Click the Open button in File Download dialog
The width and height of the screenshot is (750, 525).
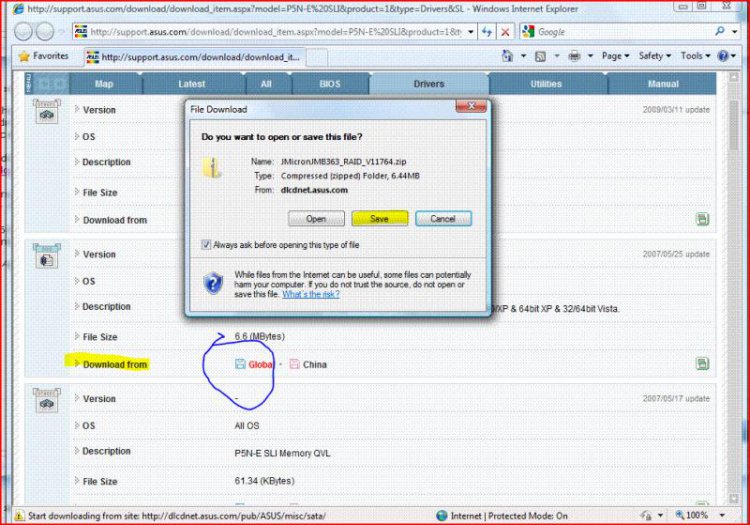[x=316, y=219]
